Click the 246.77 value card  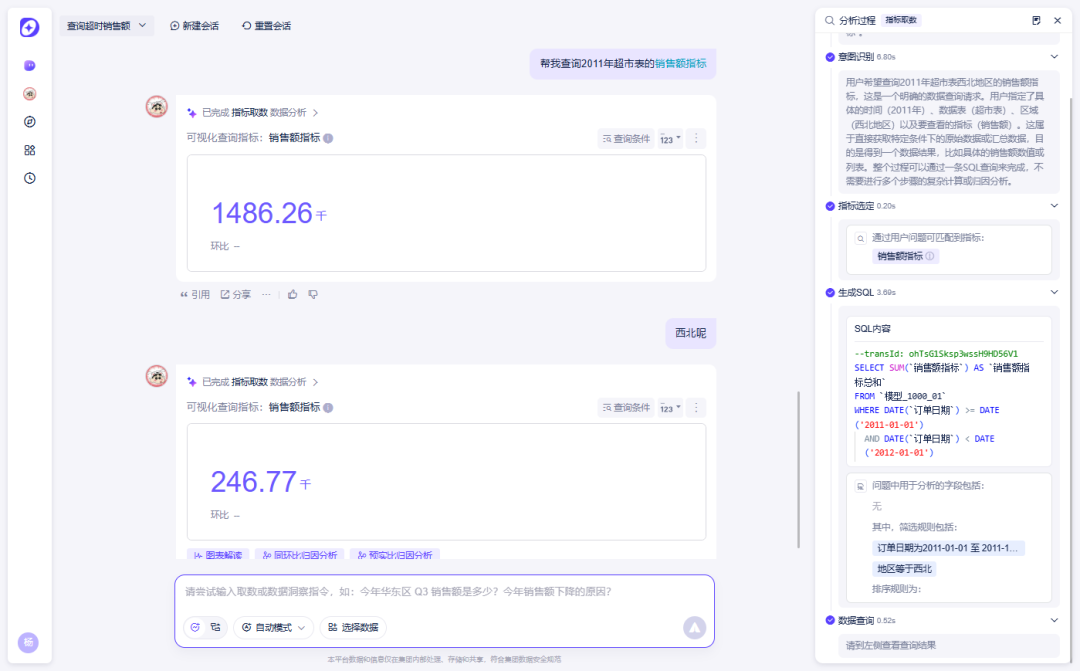click(446, 482)
